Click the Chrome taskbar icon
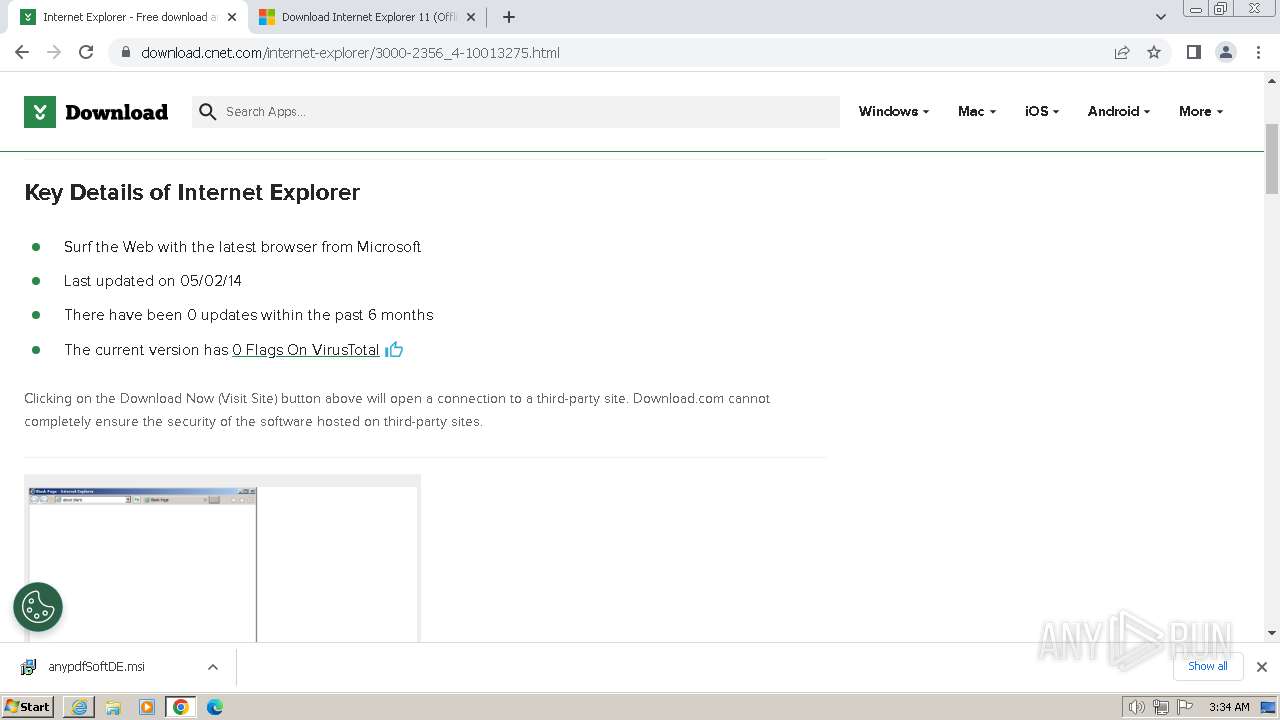Screen dimensions: 1280x720 point(181,707)
